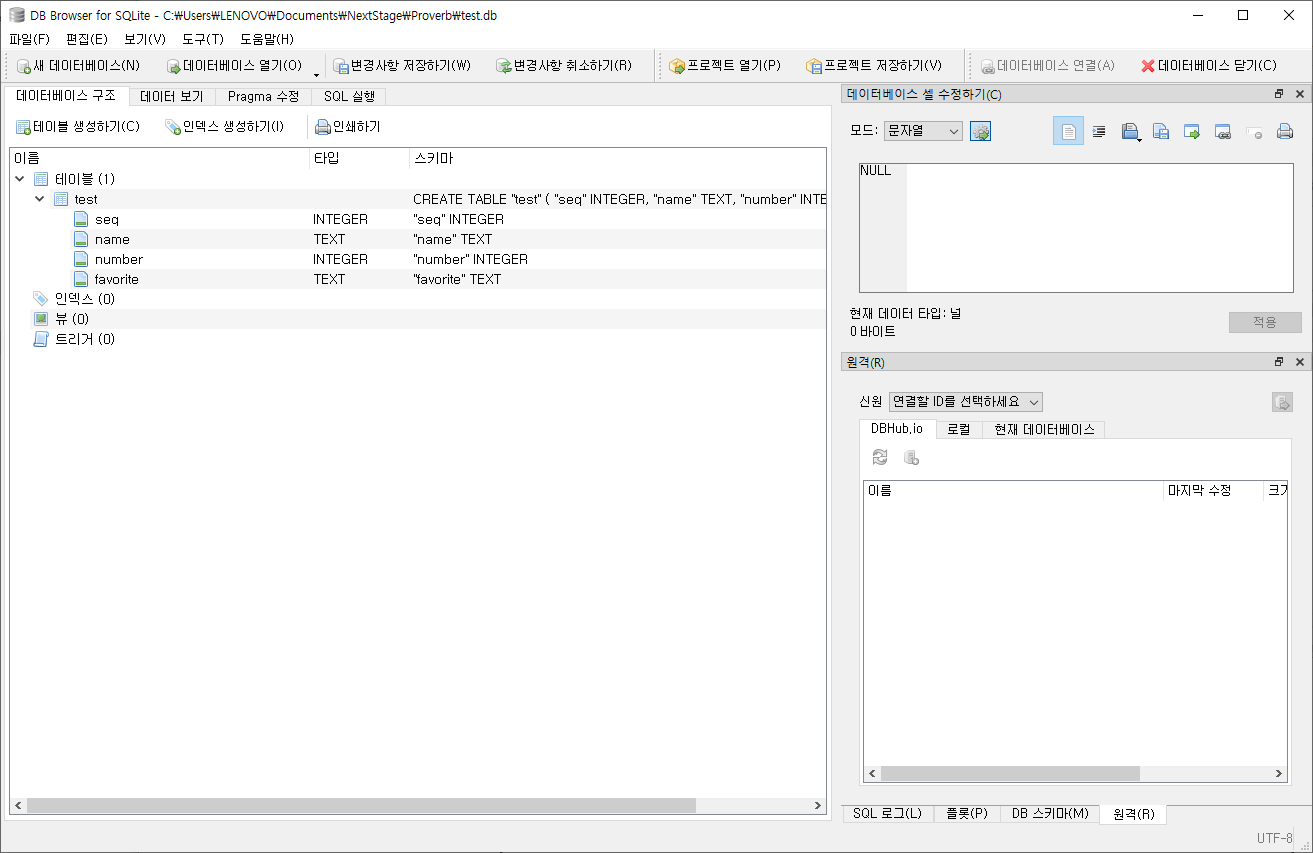Open the 신원 identity dropdown
Screen dimensions: 1313x853
(966, 401)
